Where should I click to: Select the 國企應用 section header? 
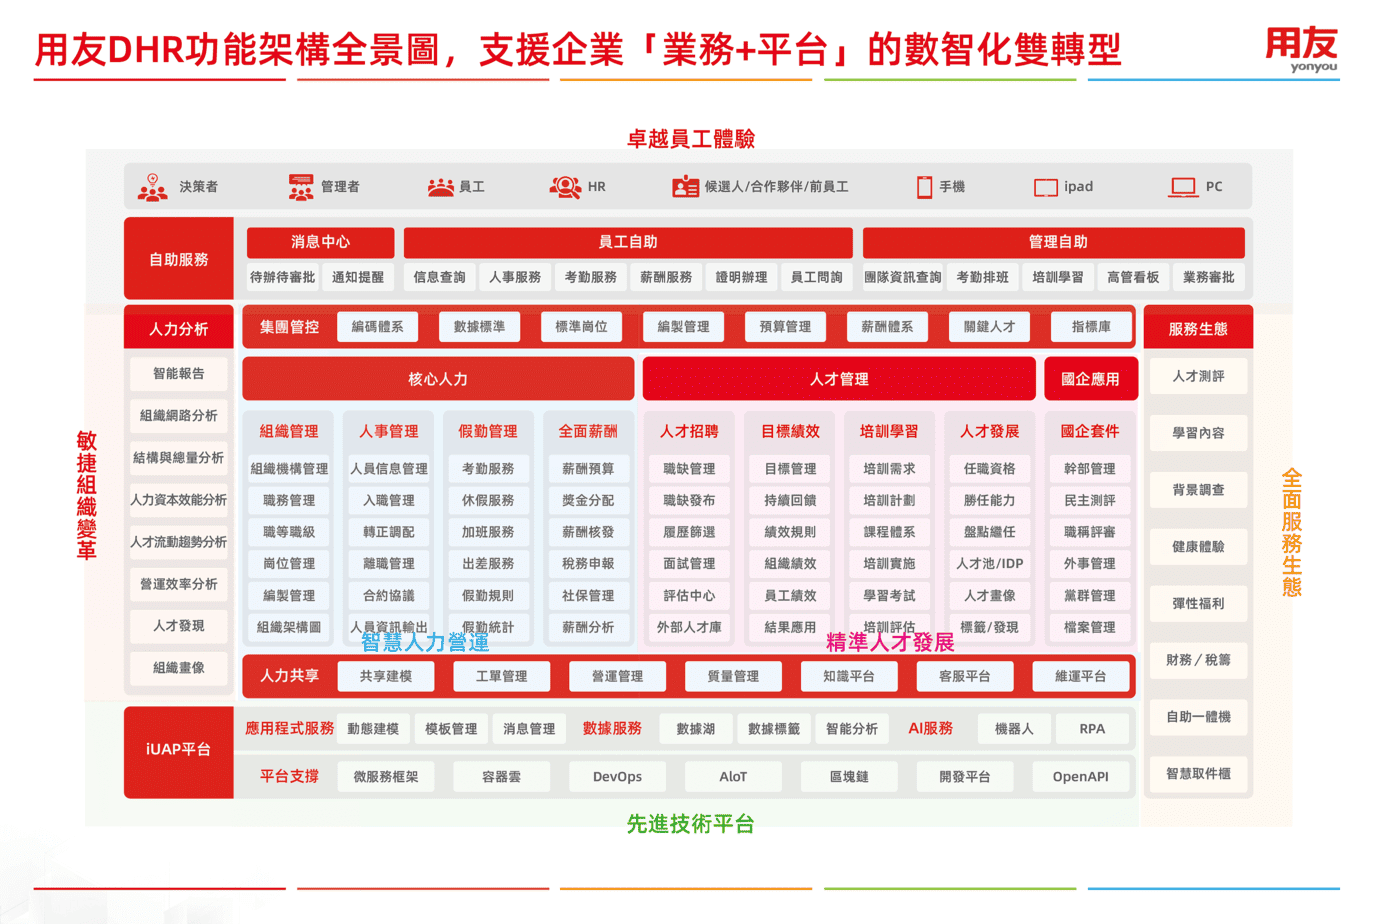click(1090, 379)
